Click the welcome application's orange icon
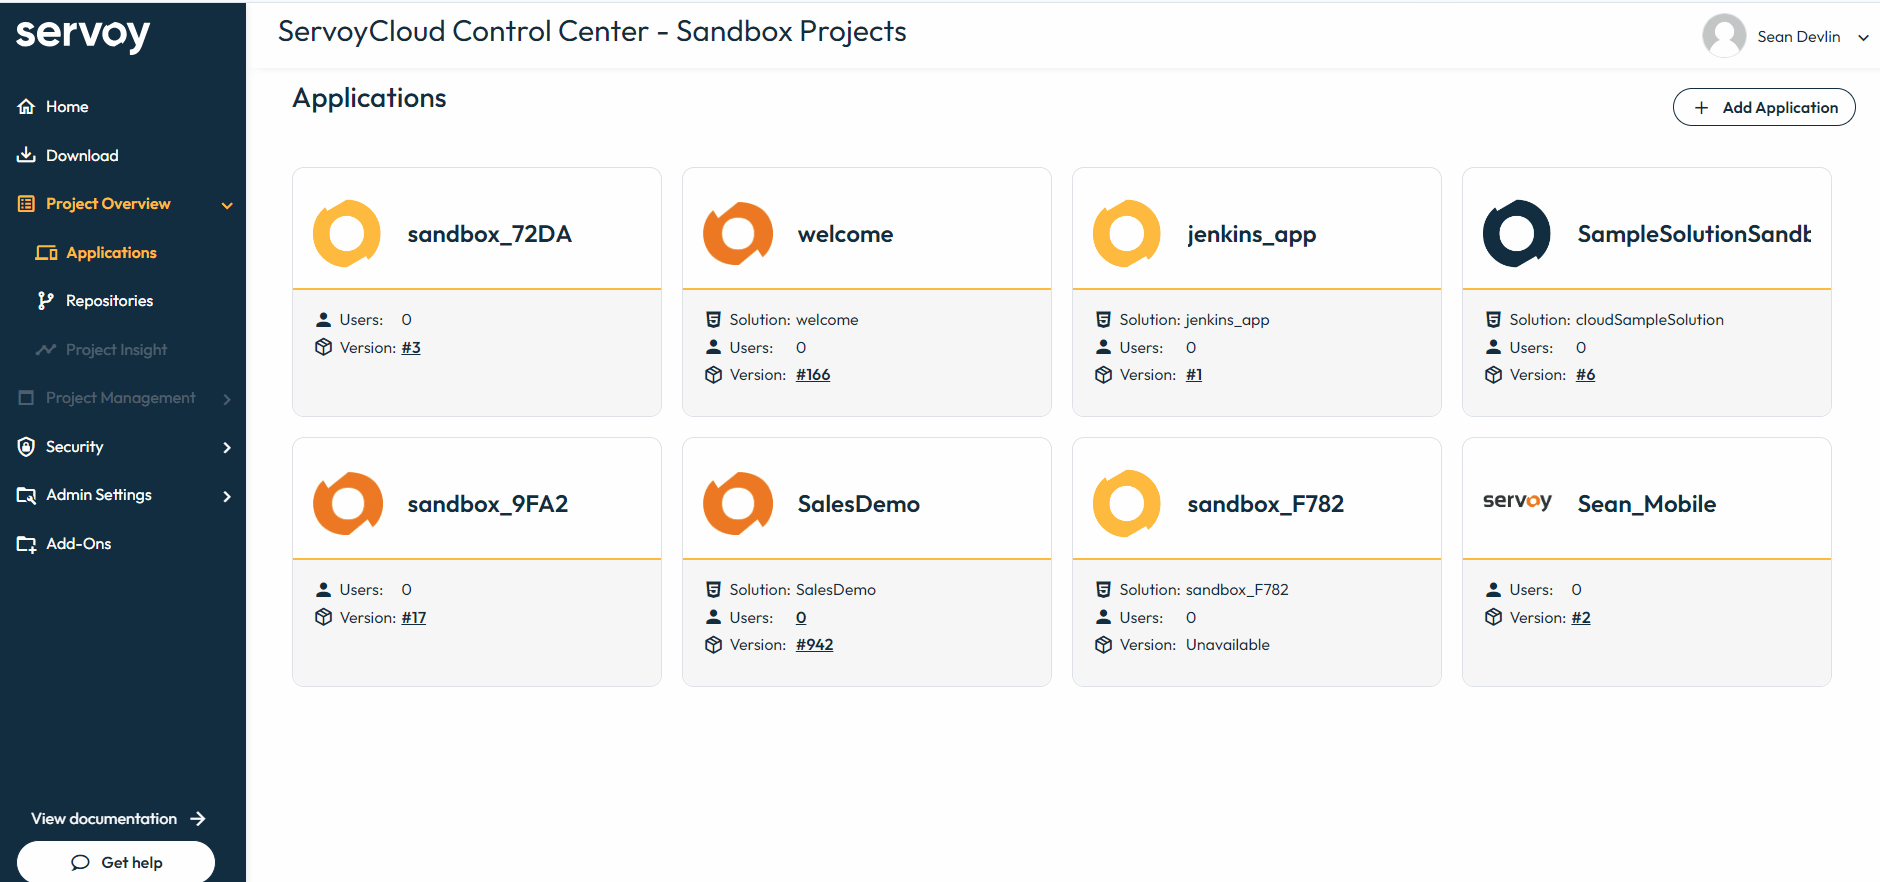Viewport: 1880px width, 882px height. 738,234
